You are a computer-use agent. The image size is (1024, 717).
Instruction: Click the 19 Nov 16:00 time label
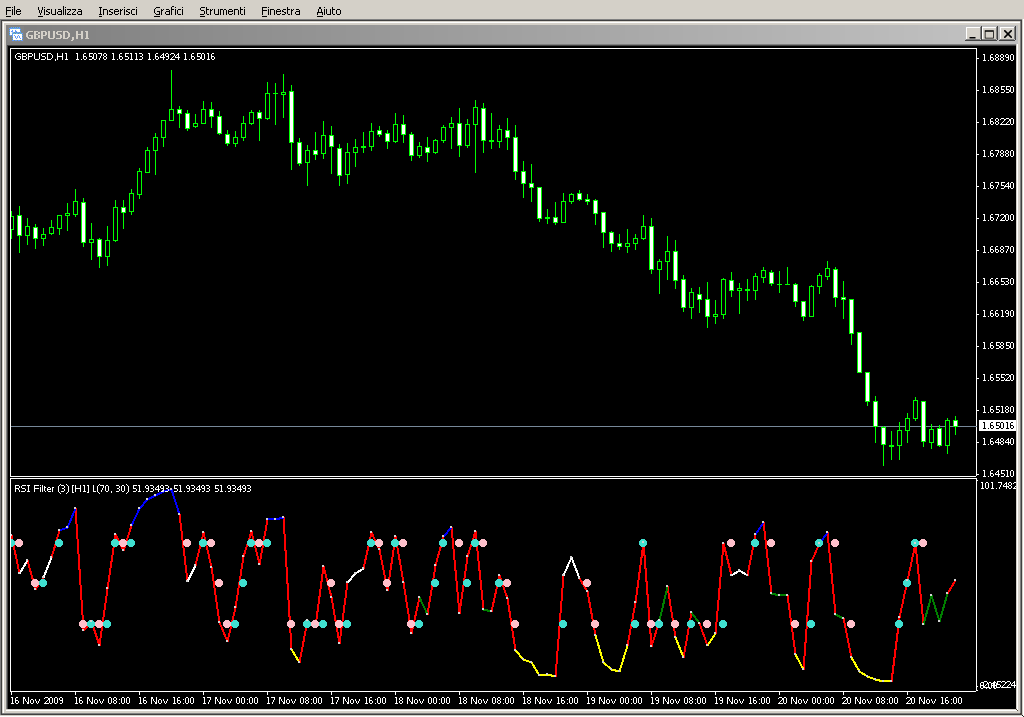tap(742, 701)
